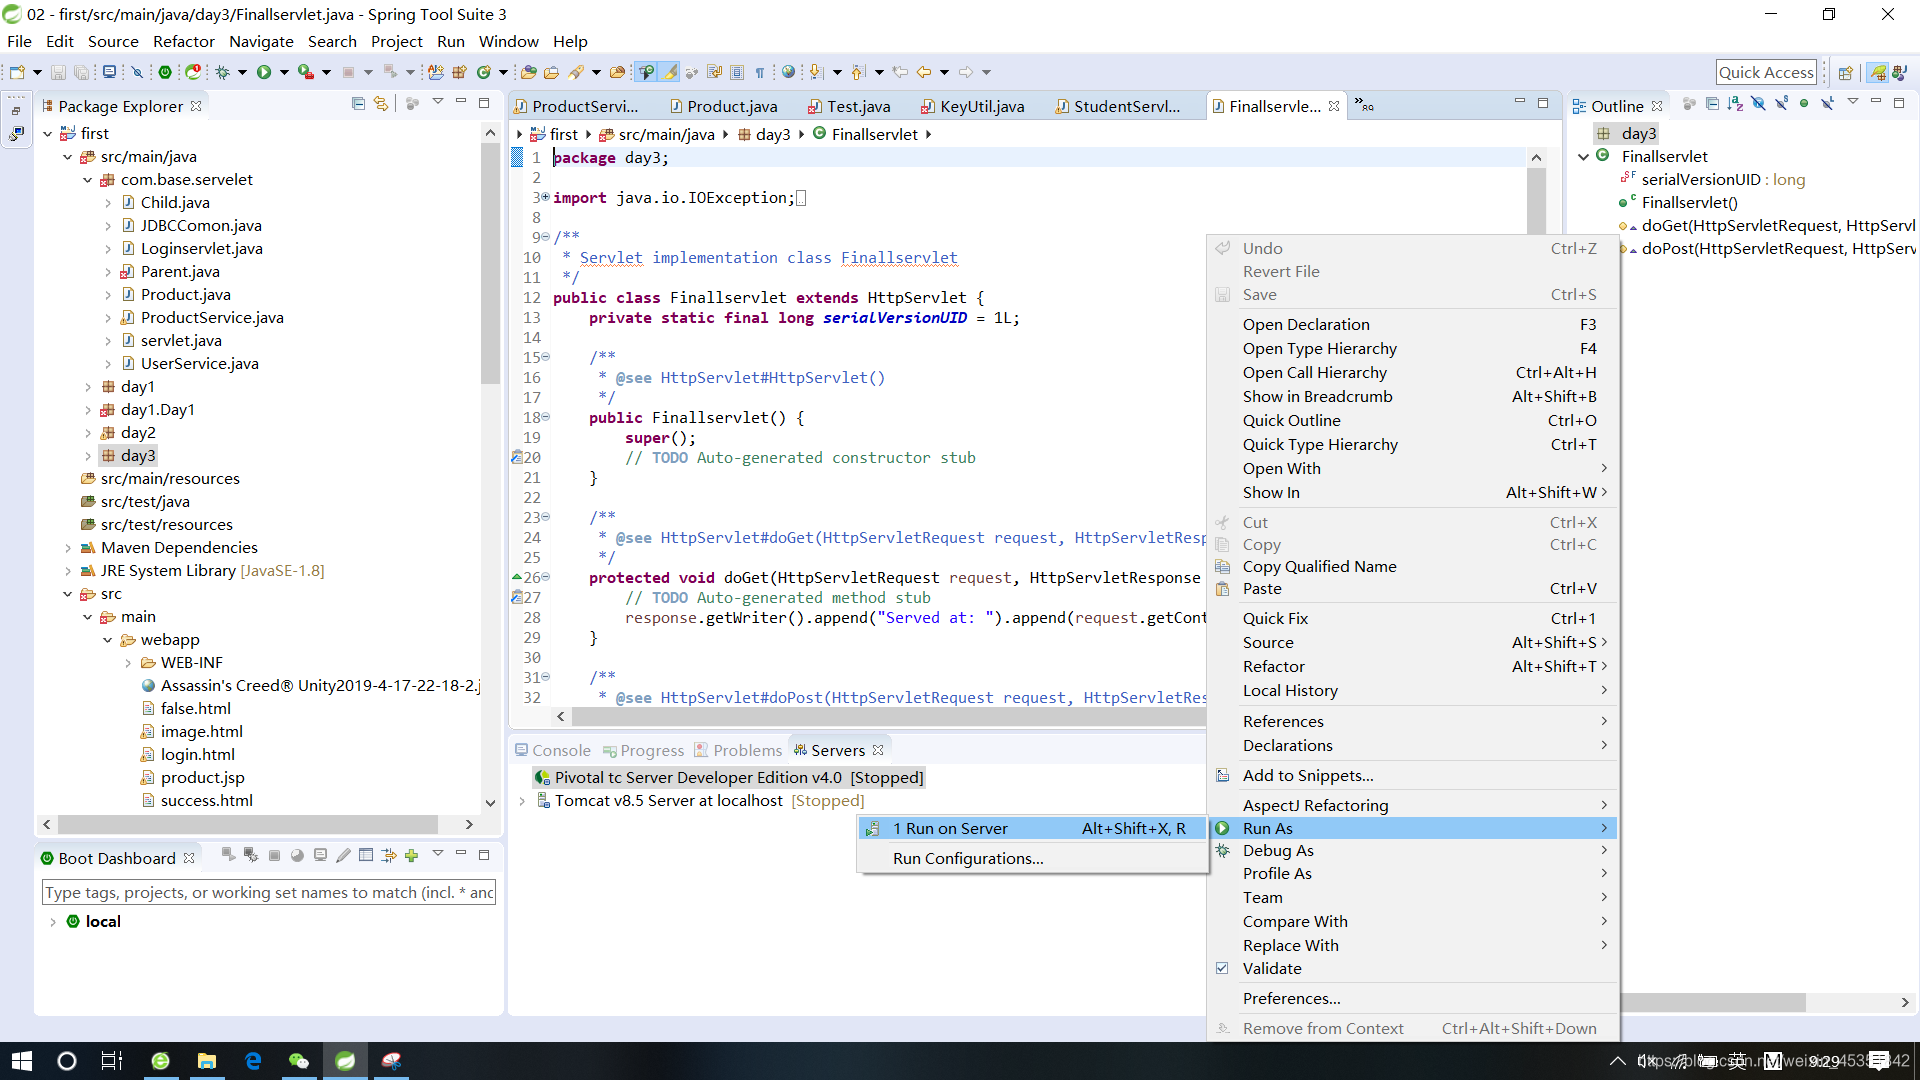Open the Refactor menu in menu bar

(x=184, y=41)
